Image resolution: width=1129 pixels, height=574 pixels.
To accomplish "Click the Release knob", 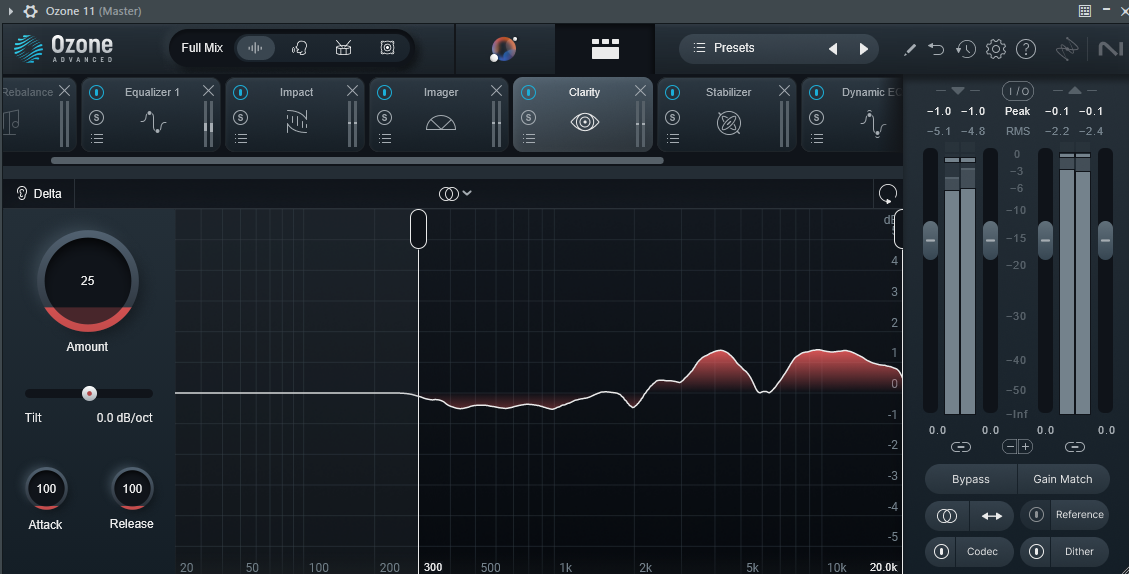I will (x=132, y=489).
